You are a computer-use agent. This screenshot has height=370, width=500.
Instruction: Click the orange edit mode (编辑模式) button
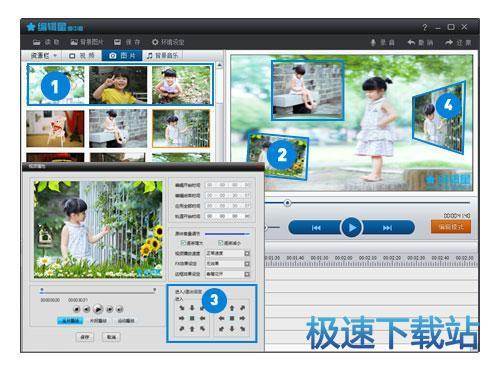(x=451, y=227)
